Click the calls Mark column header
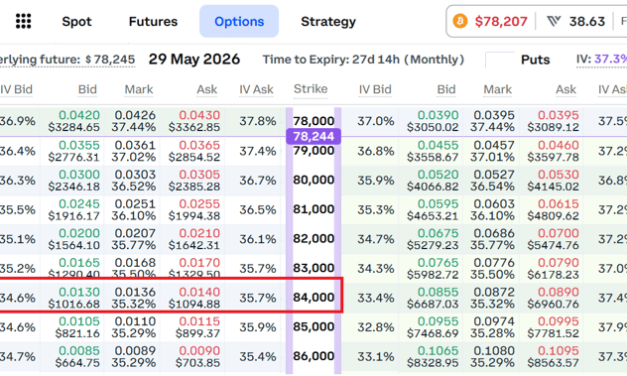The width and height of the screenshot is (627, 376). (x=139, y=89)
